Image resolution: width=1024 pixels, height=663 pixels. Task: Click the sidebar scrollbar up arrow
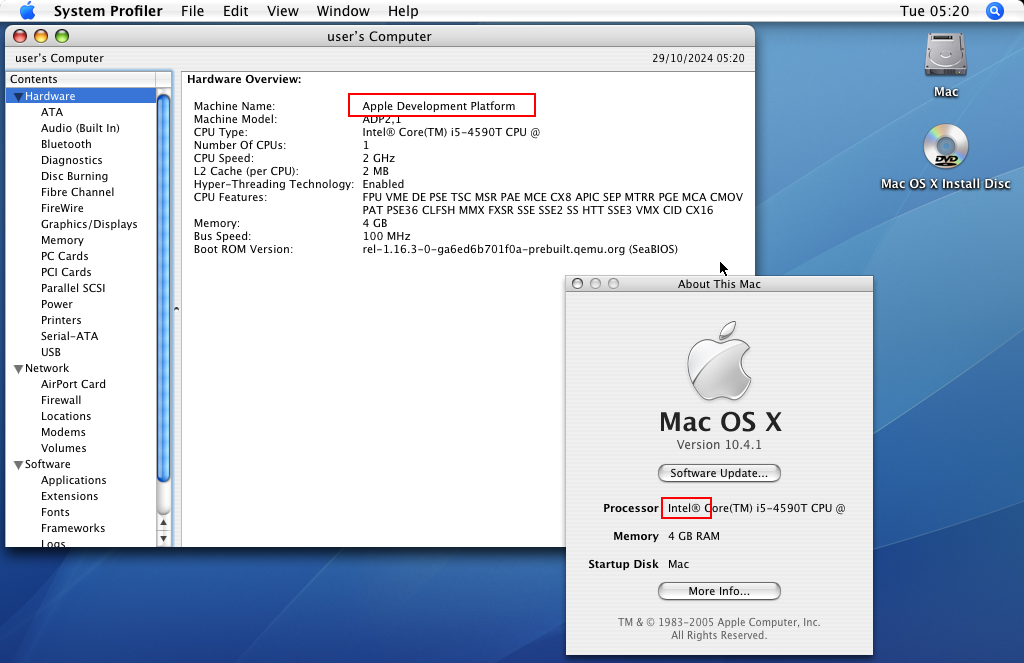(163, 523)
